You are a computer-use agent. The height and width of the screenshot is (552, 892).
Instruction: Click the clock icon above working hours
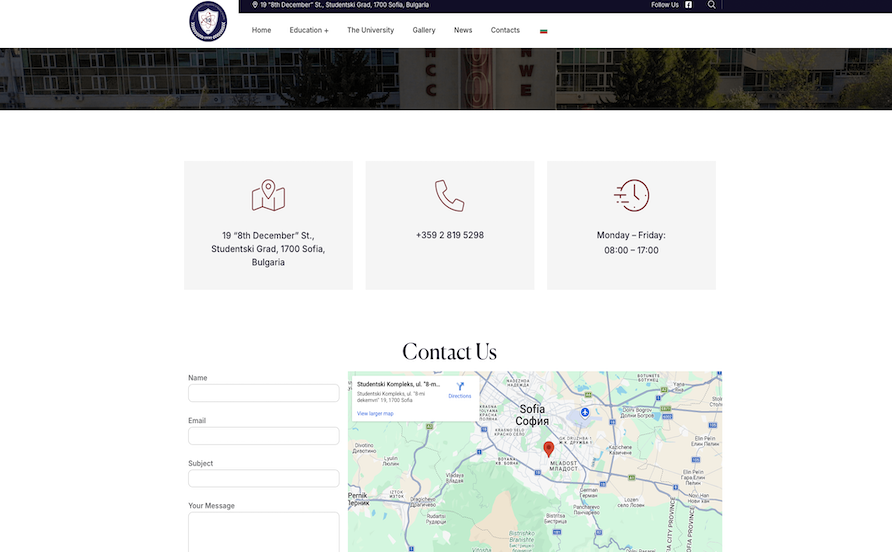point(631,196)
